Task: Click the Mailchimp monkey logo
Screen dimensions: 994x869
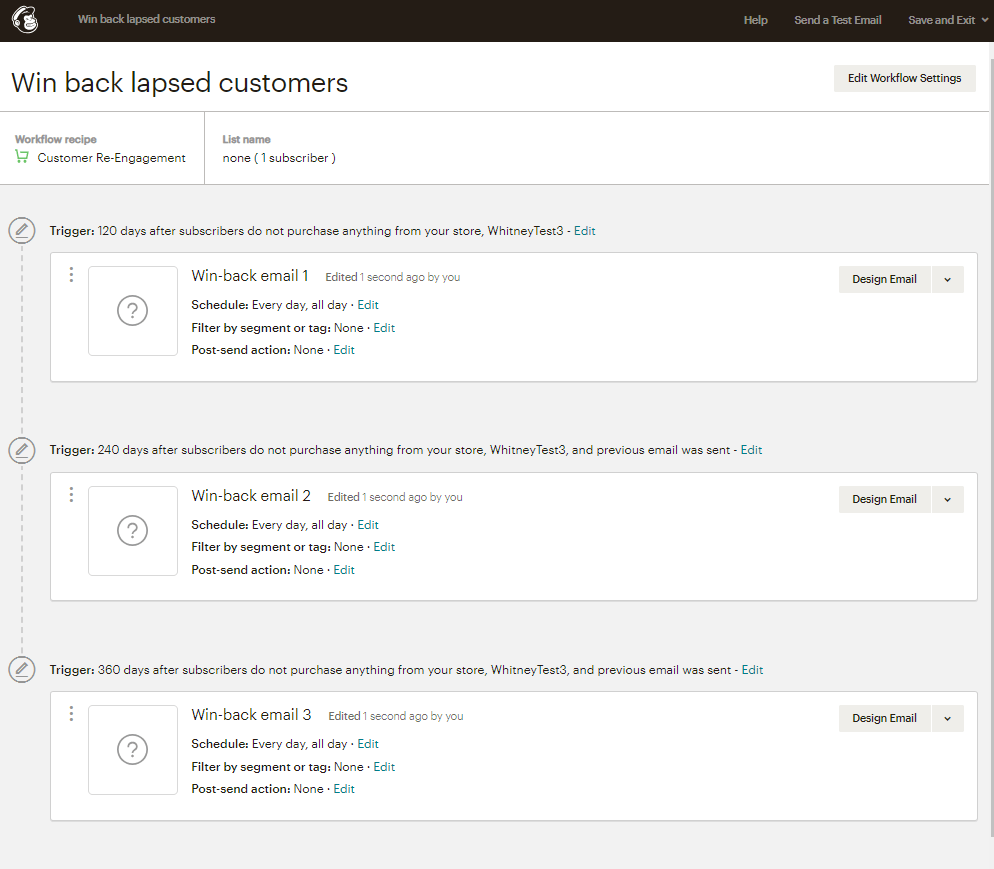Action: 25,20
